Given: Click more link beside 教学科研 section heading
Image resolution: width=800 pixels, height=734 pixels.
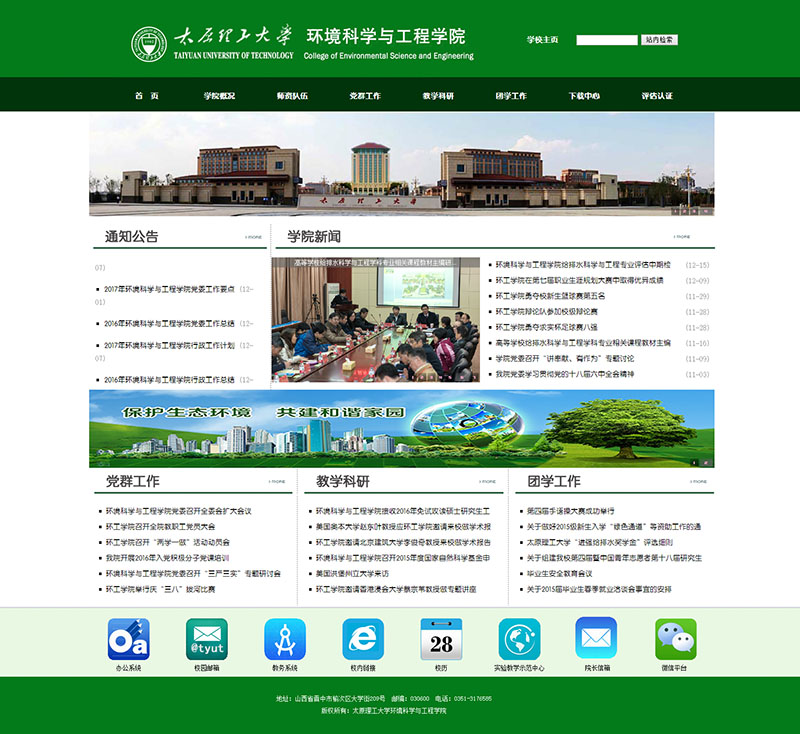Looking at the screenshot, I should pos(487,482).
